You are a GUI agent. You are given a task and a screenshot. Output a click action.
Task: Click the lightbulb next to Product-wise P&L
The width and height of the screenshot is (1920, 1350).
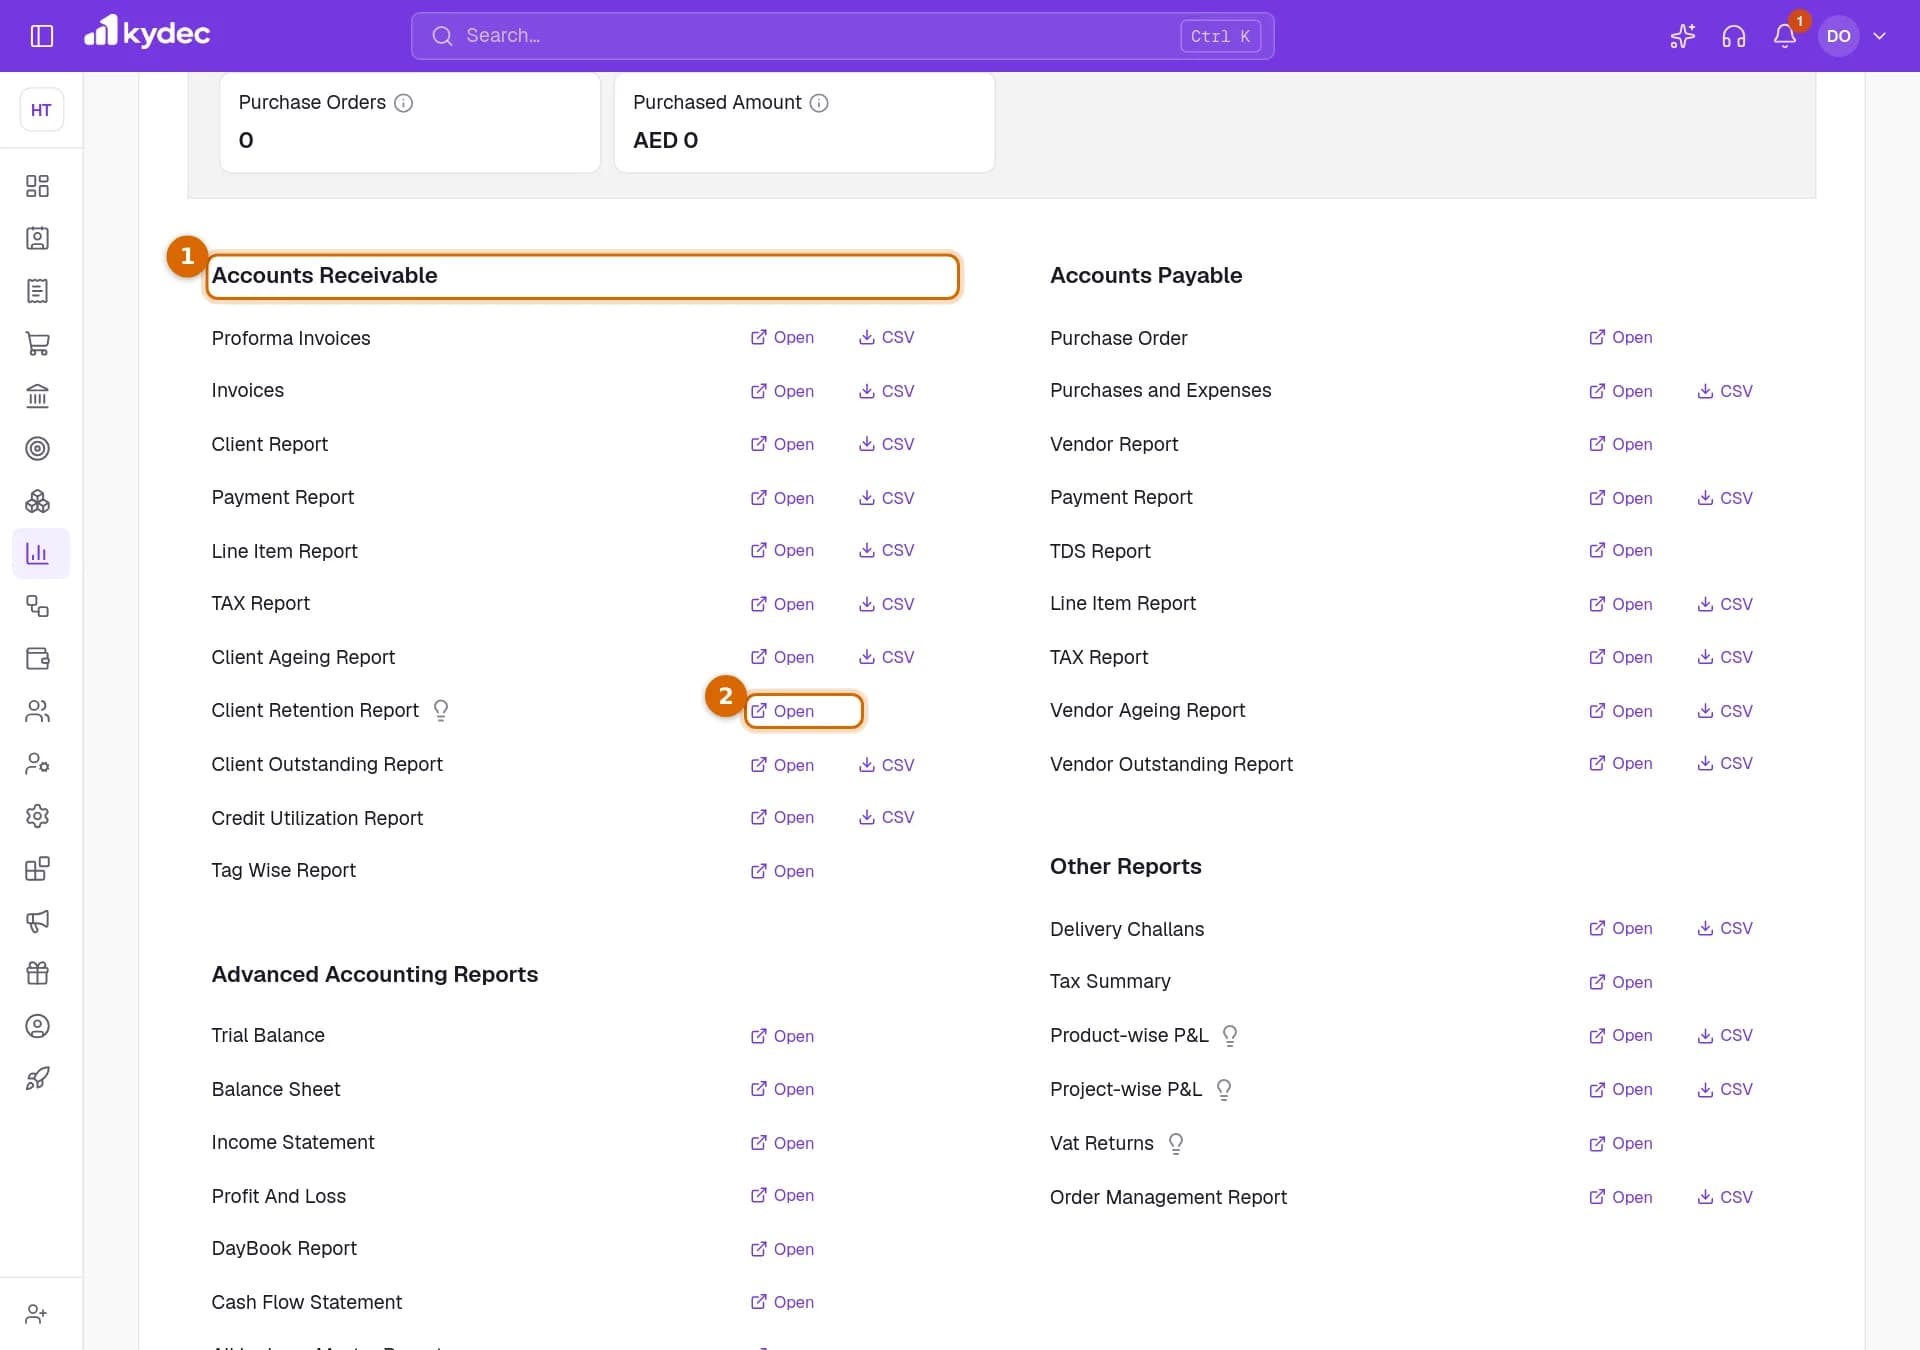click(x=1230, y=1036)
